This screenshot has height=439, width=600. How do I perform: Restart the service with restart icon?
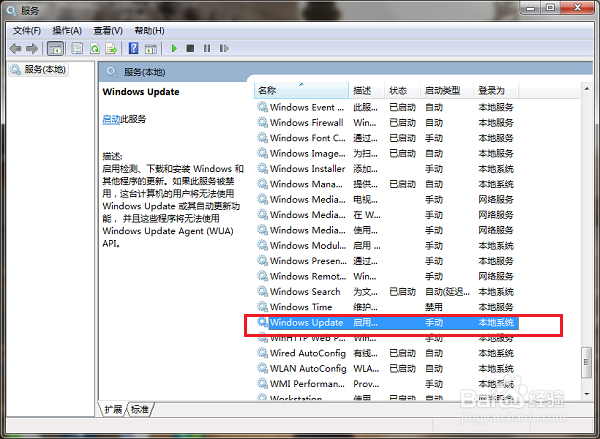(224, 49)
